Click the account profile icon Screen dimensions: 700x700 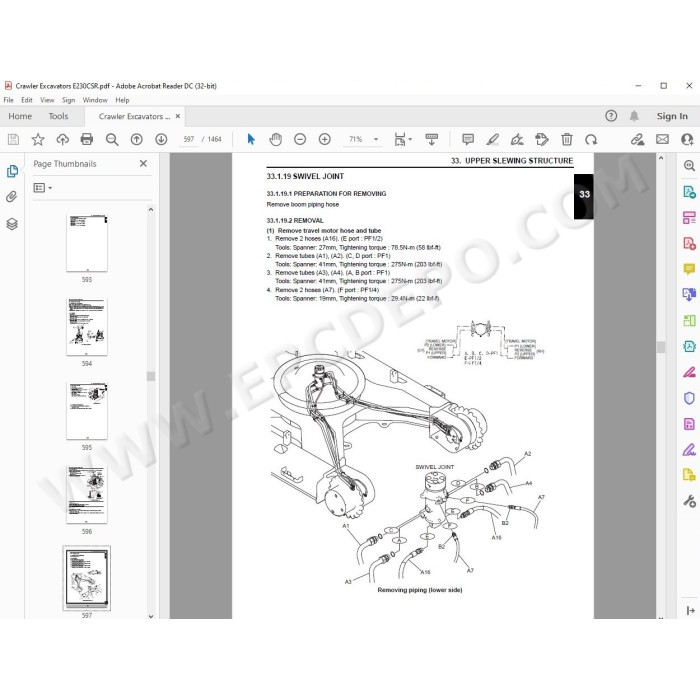pyautogui.click(x=687, y=140)
